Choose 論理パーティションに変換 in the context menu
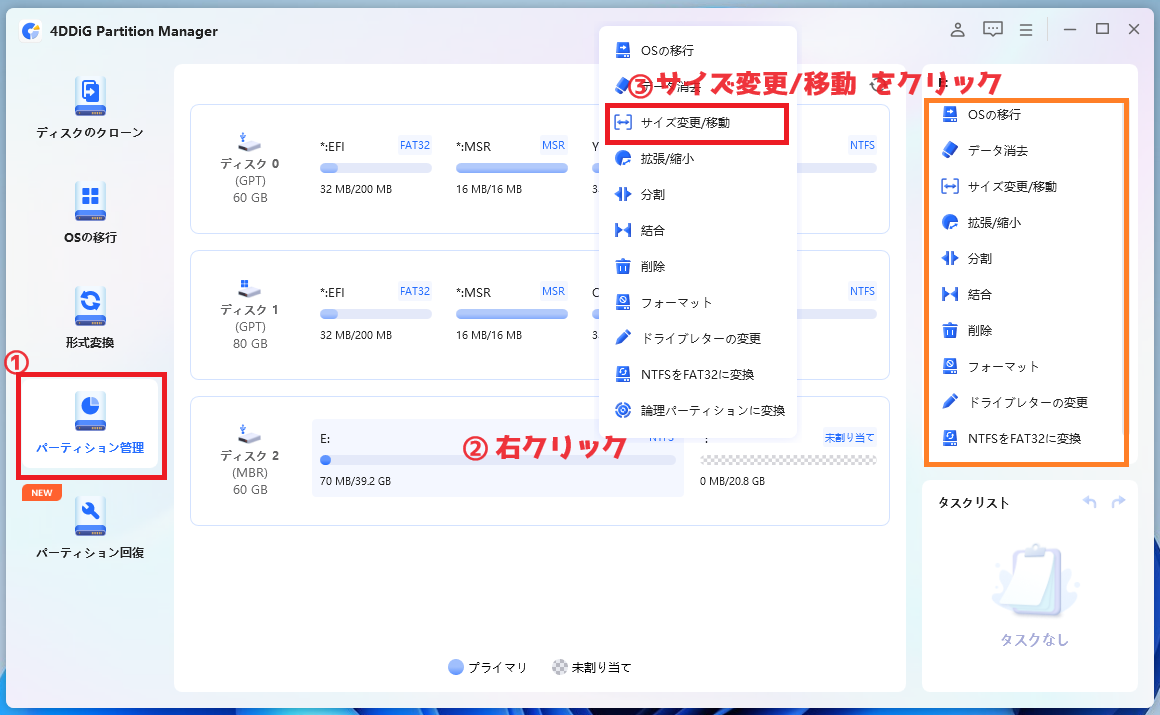 (698, 410)
